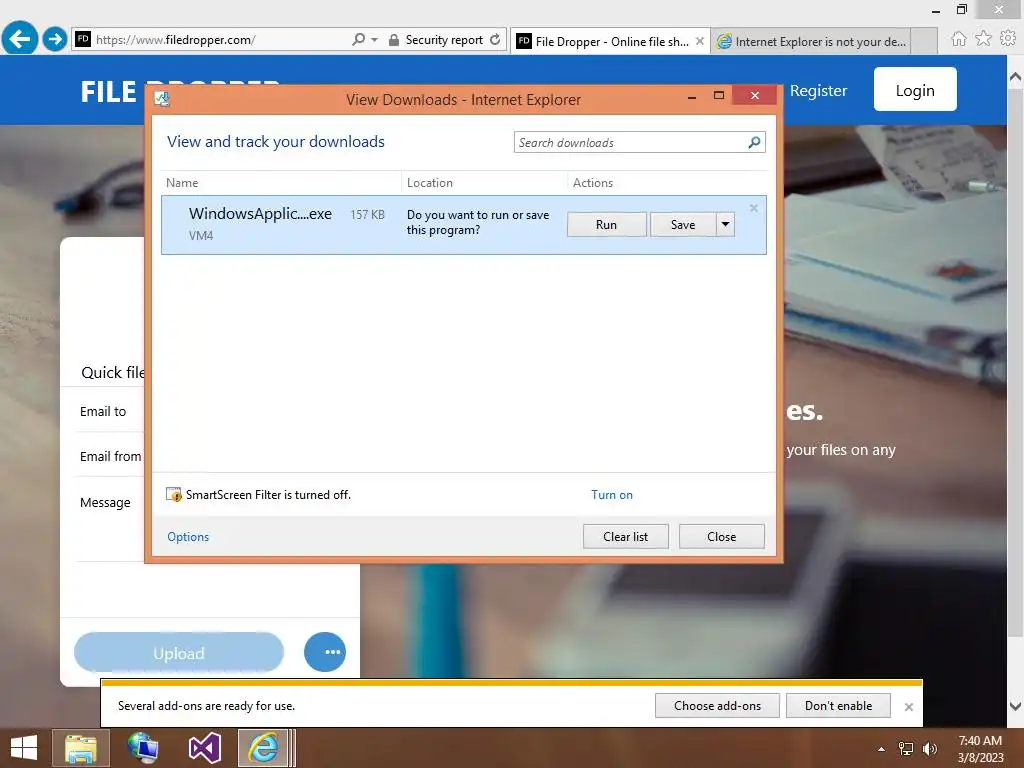The image size is (1024, 768).
Task: Click the Location column header
Action: [430, 183]
